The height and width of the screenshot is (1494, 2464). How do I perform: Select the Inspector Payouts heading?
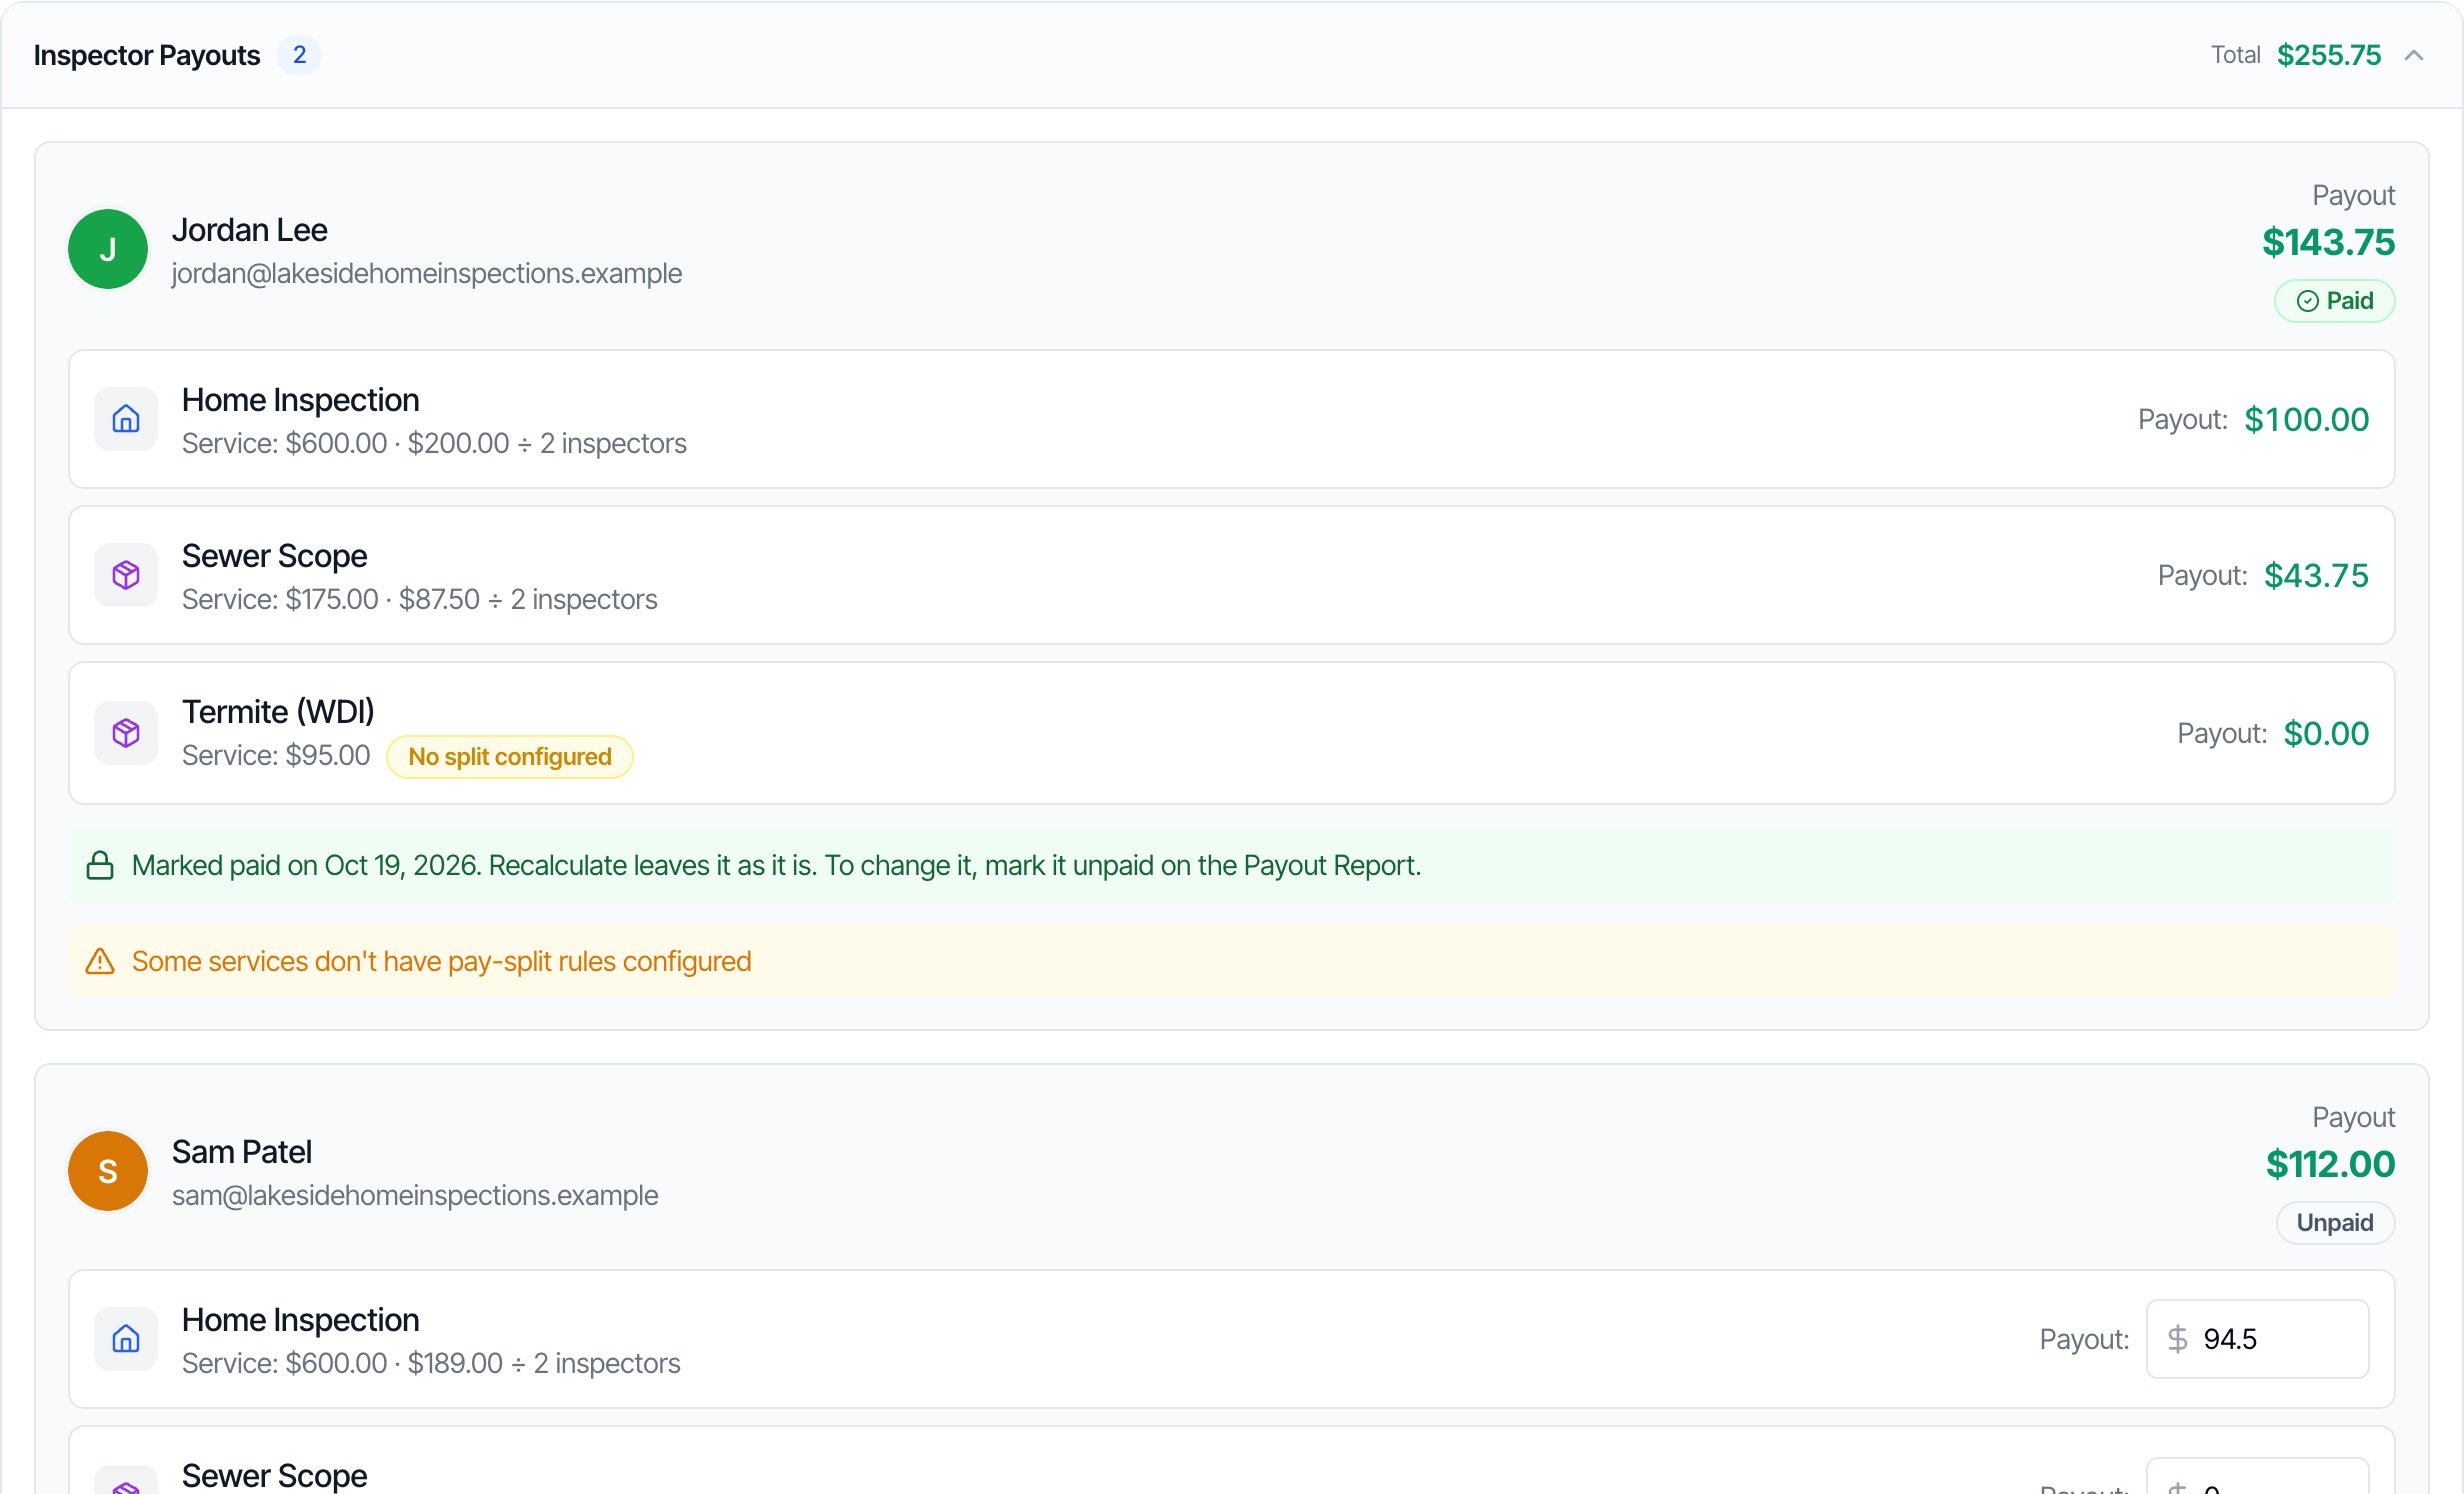pos(147,55)
